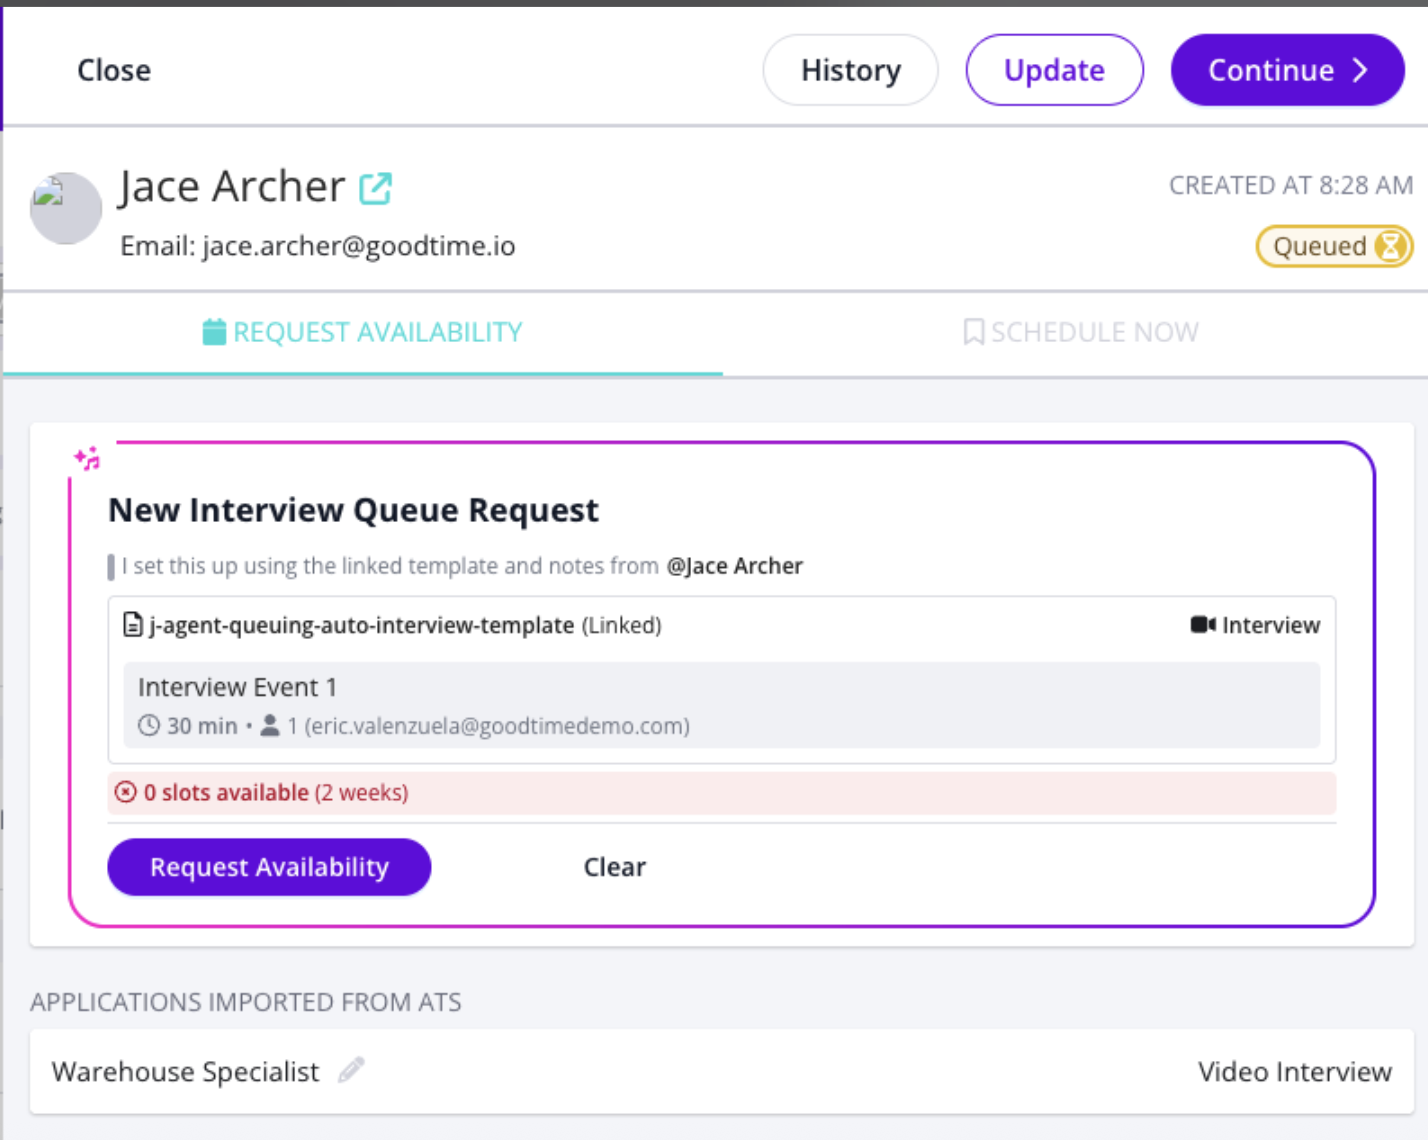Click the document icon beside linked template
This screenshot has height=1140, width=1428.
point(133,625)
